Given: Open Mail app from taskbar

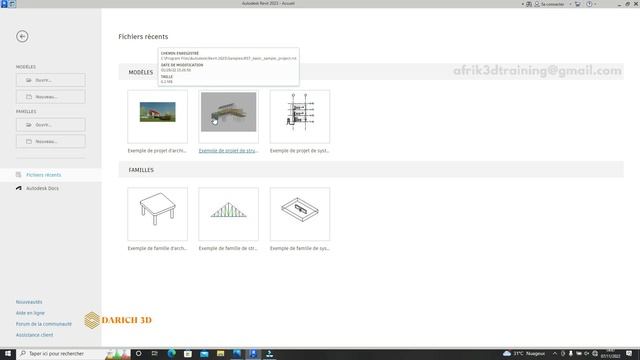Looking at the screenshot, I should point(204,353).
